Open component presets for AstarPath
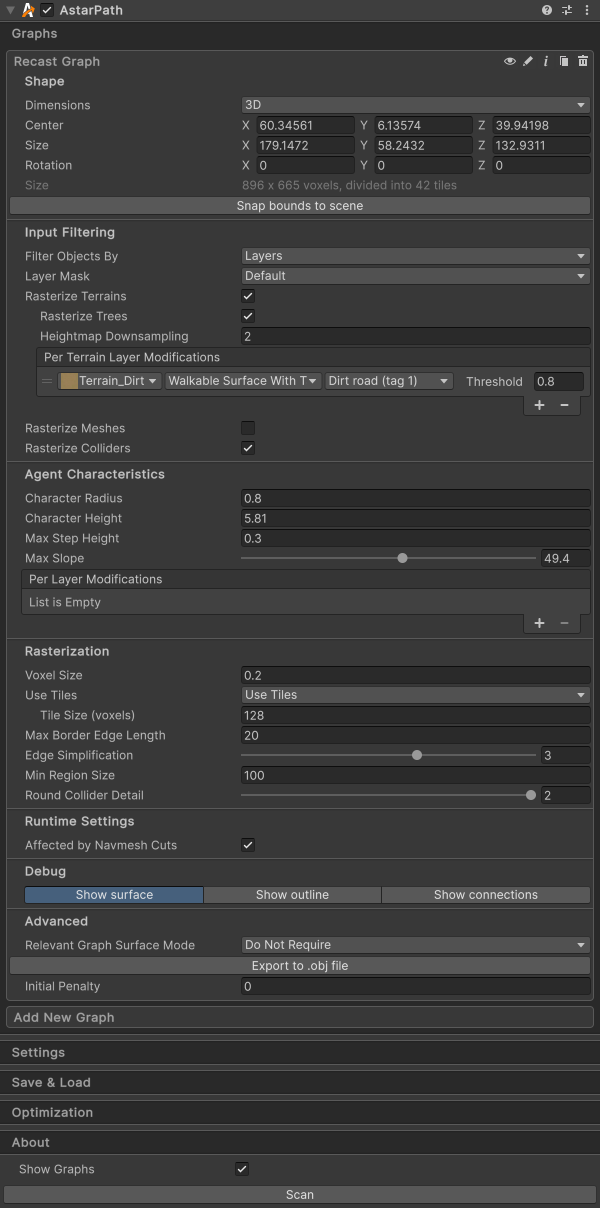Viewport: 600px width, 1208px height. coord(567,10)
